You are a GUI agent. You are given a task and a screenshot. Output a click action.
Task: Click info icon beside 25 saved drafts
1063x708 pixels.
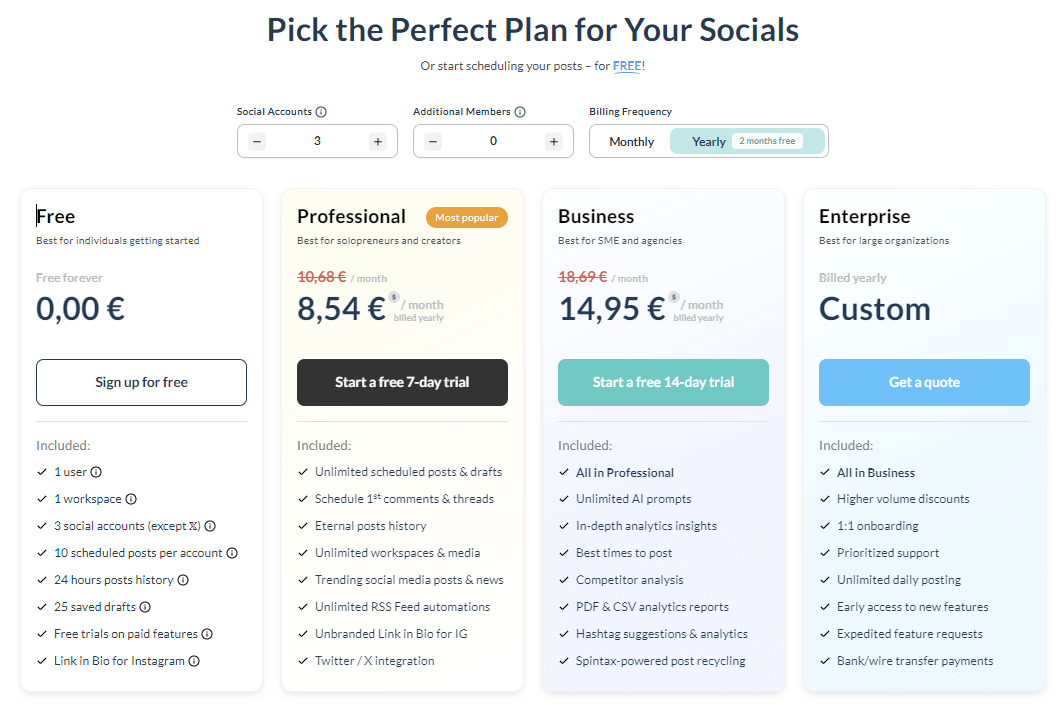(145, 607)
